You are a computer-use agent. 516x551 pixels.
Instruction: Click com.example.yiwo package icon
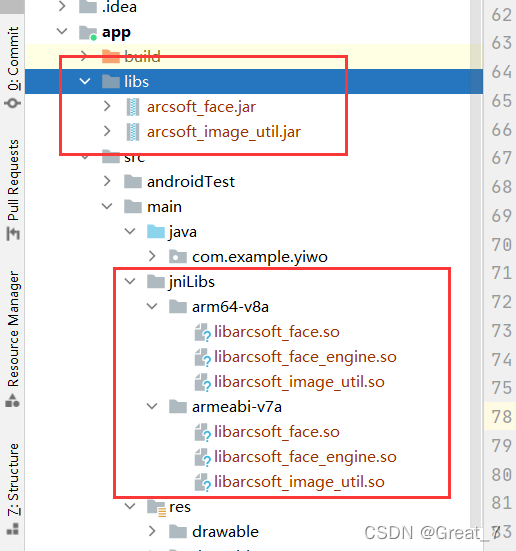(x=178, y=257)
